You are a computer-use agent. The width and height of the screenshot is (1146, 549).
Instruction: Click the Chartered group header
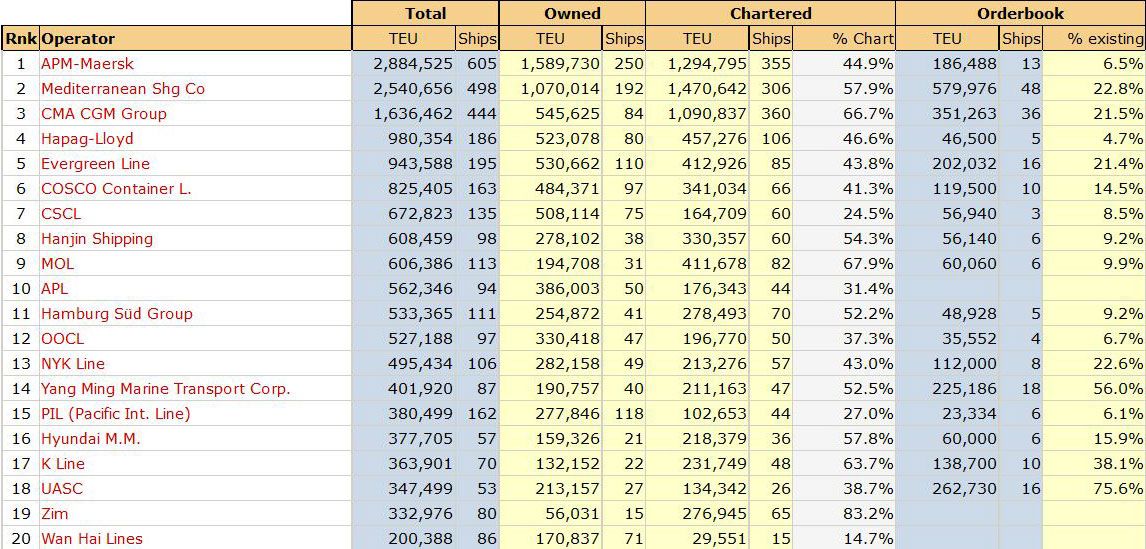pyautogui.click(x=770, y=13)
